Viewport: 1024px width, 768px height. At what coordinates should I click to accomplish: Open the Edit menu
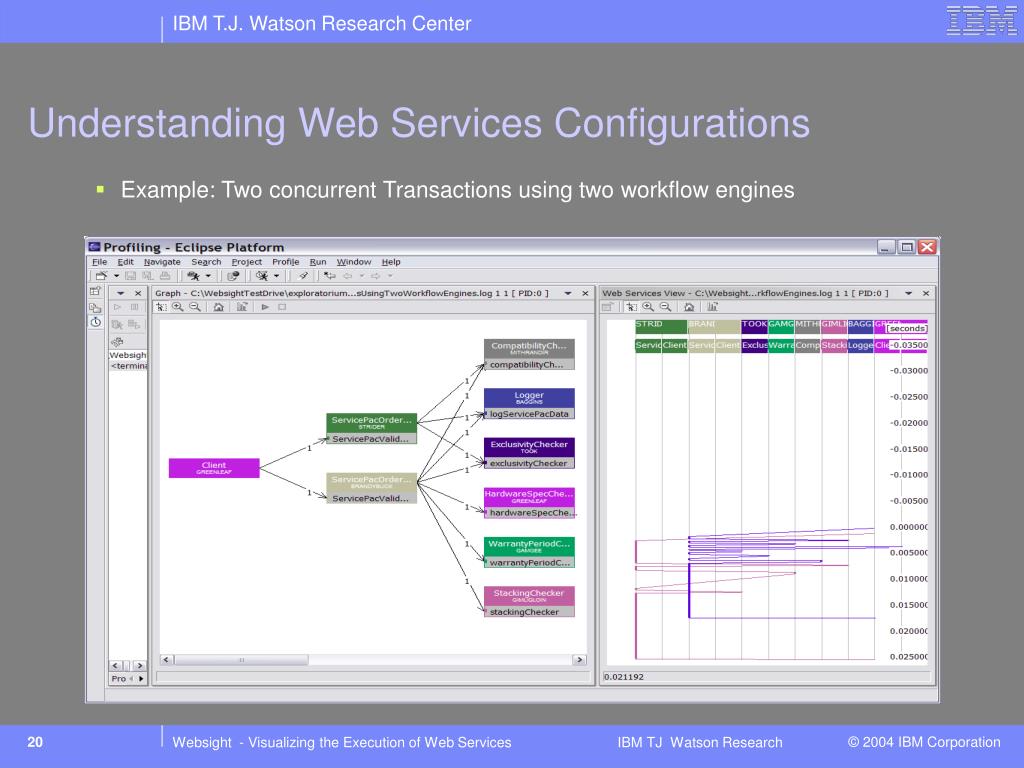pyautogui.click(x=125, y=262)
